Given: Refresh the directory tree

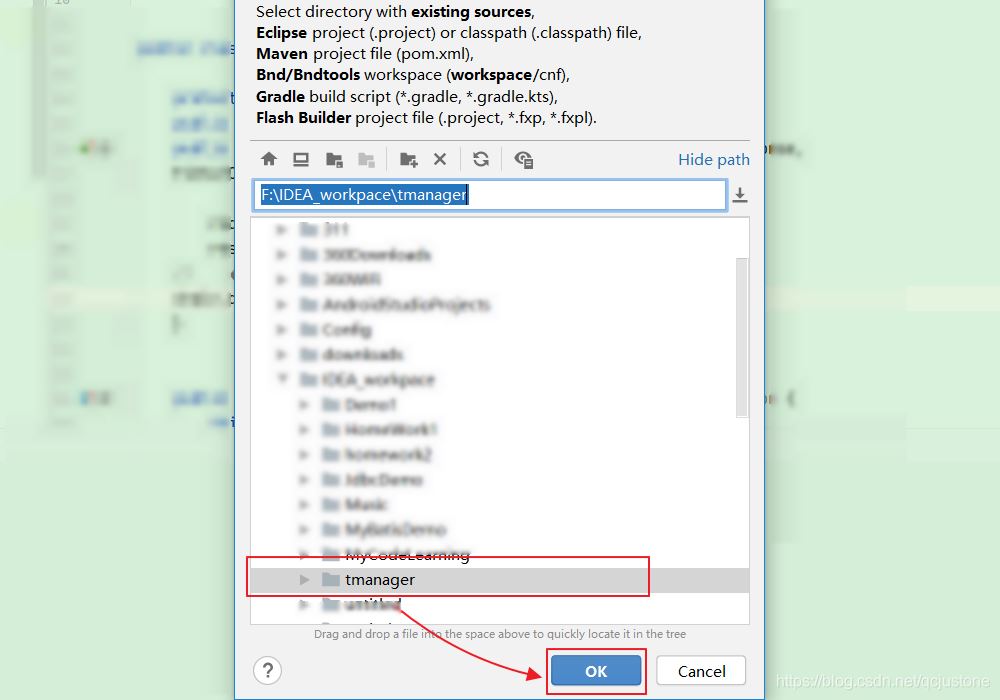Looking at the screenshot, I should (481, 159).
